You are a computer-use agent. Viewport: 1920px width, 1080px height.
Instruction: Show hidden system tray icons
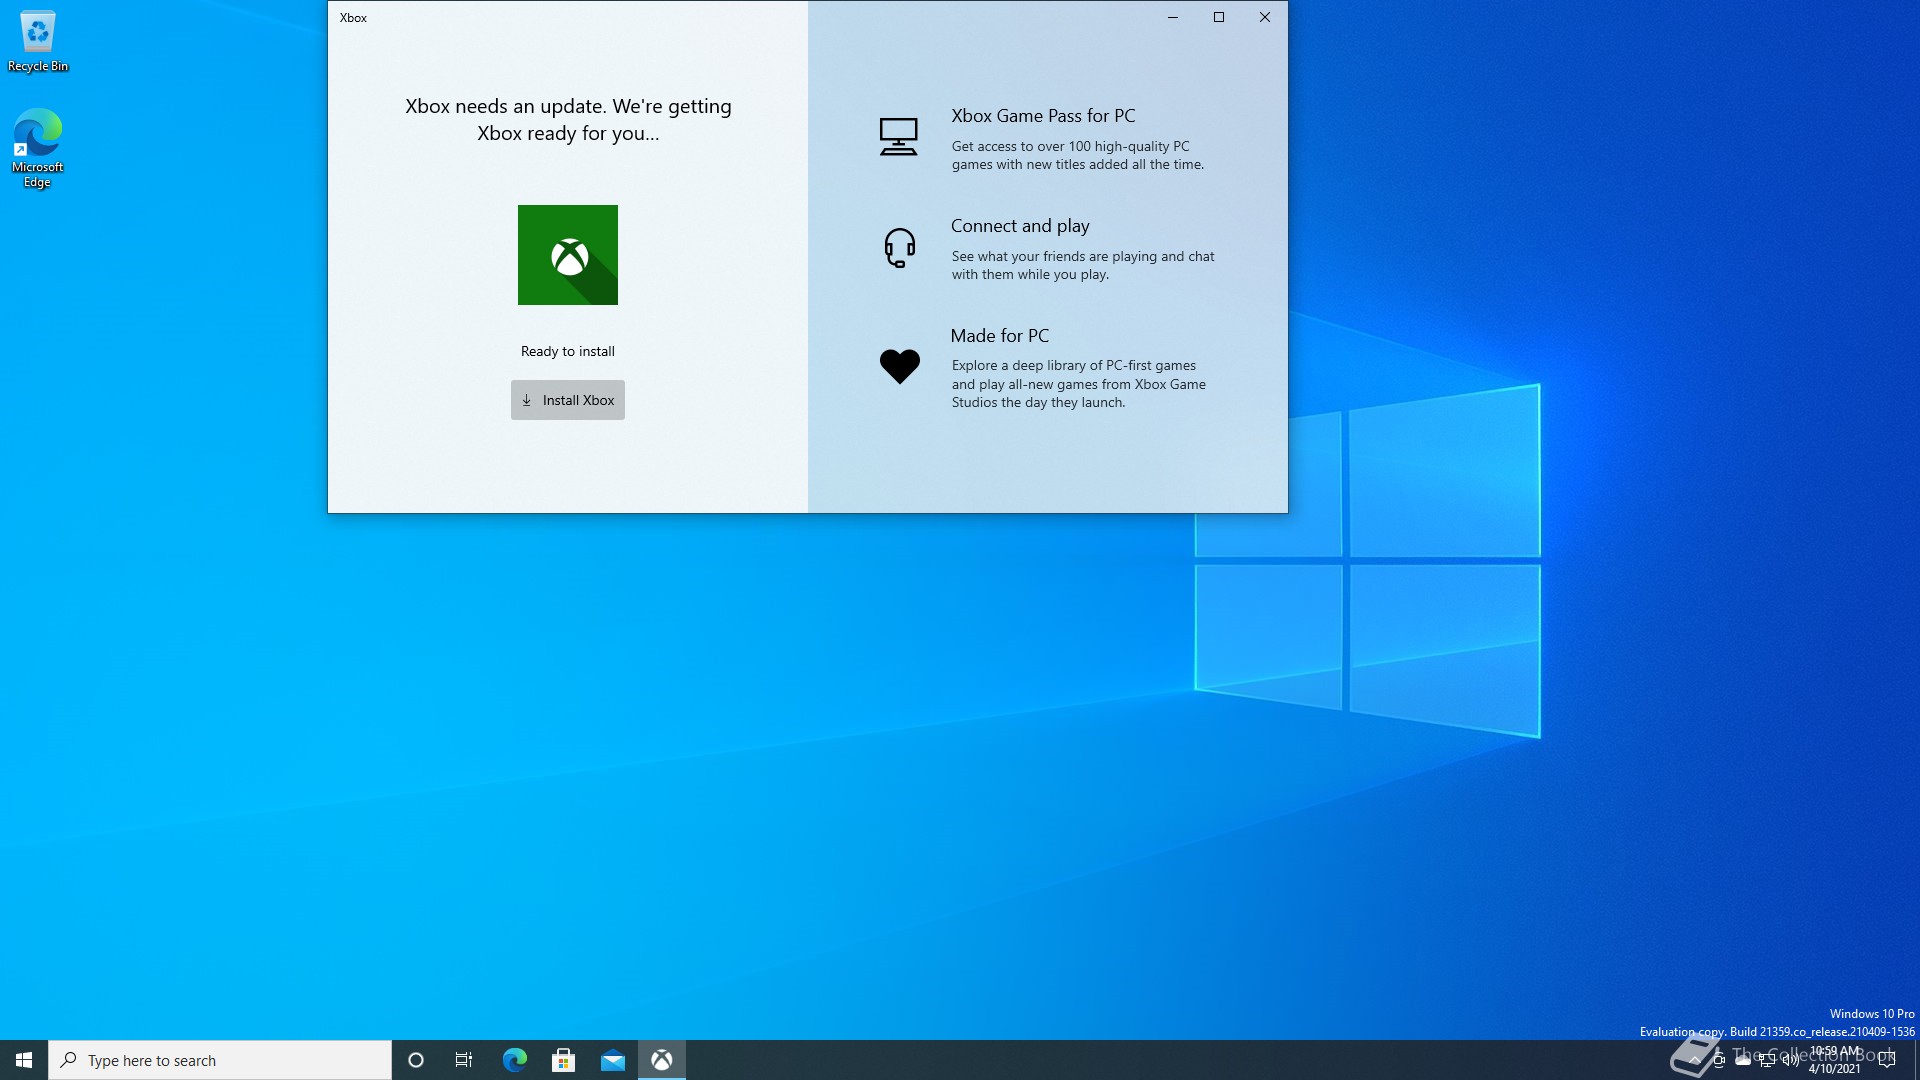[x=1695, y=1060]
